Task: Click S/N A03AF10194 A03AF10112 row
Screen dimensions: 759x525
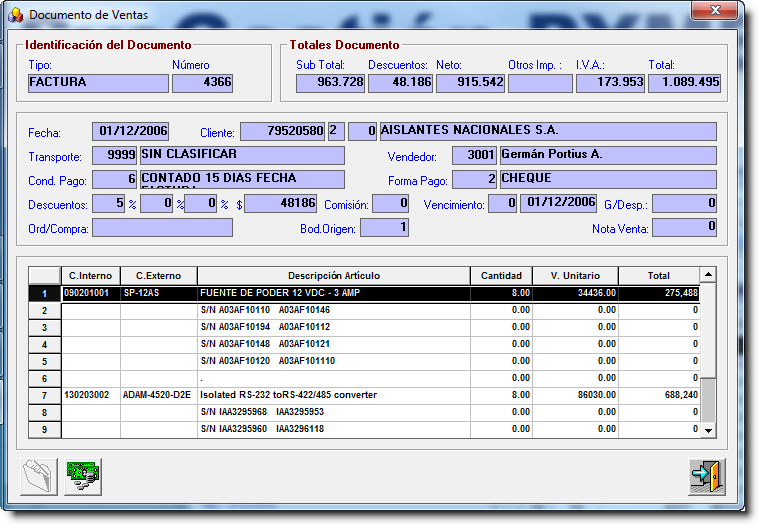Action: [334, 327]
